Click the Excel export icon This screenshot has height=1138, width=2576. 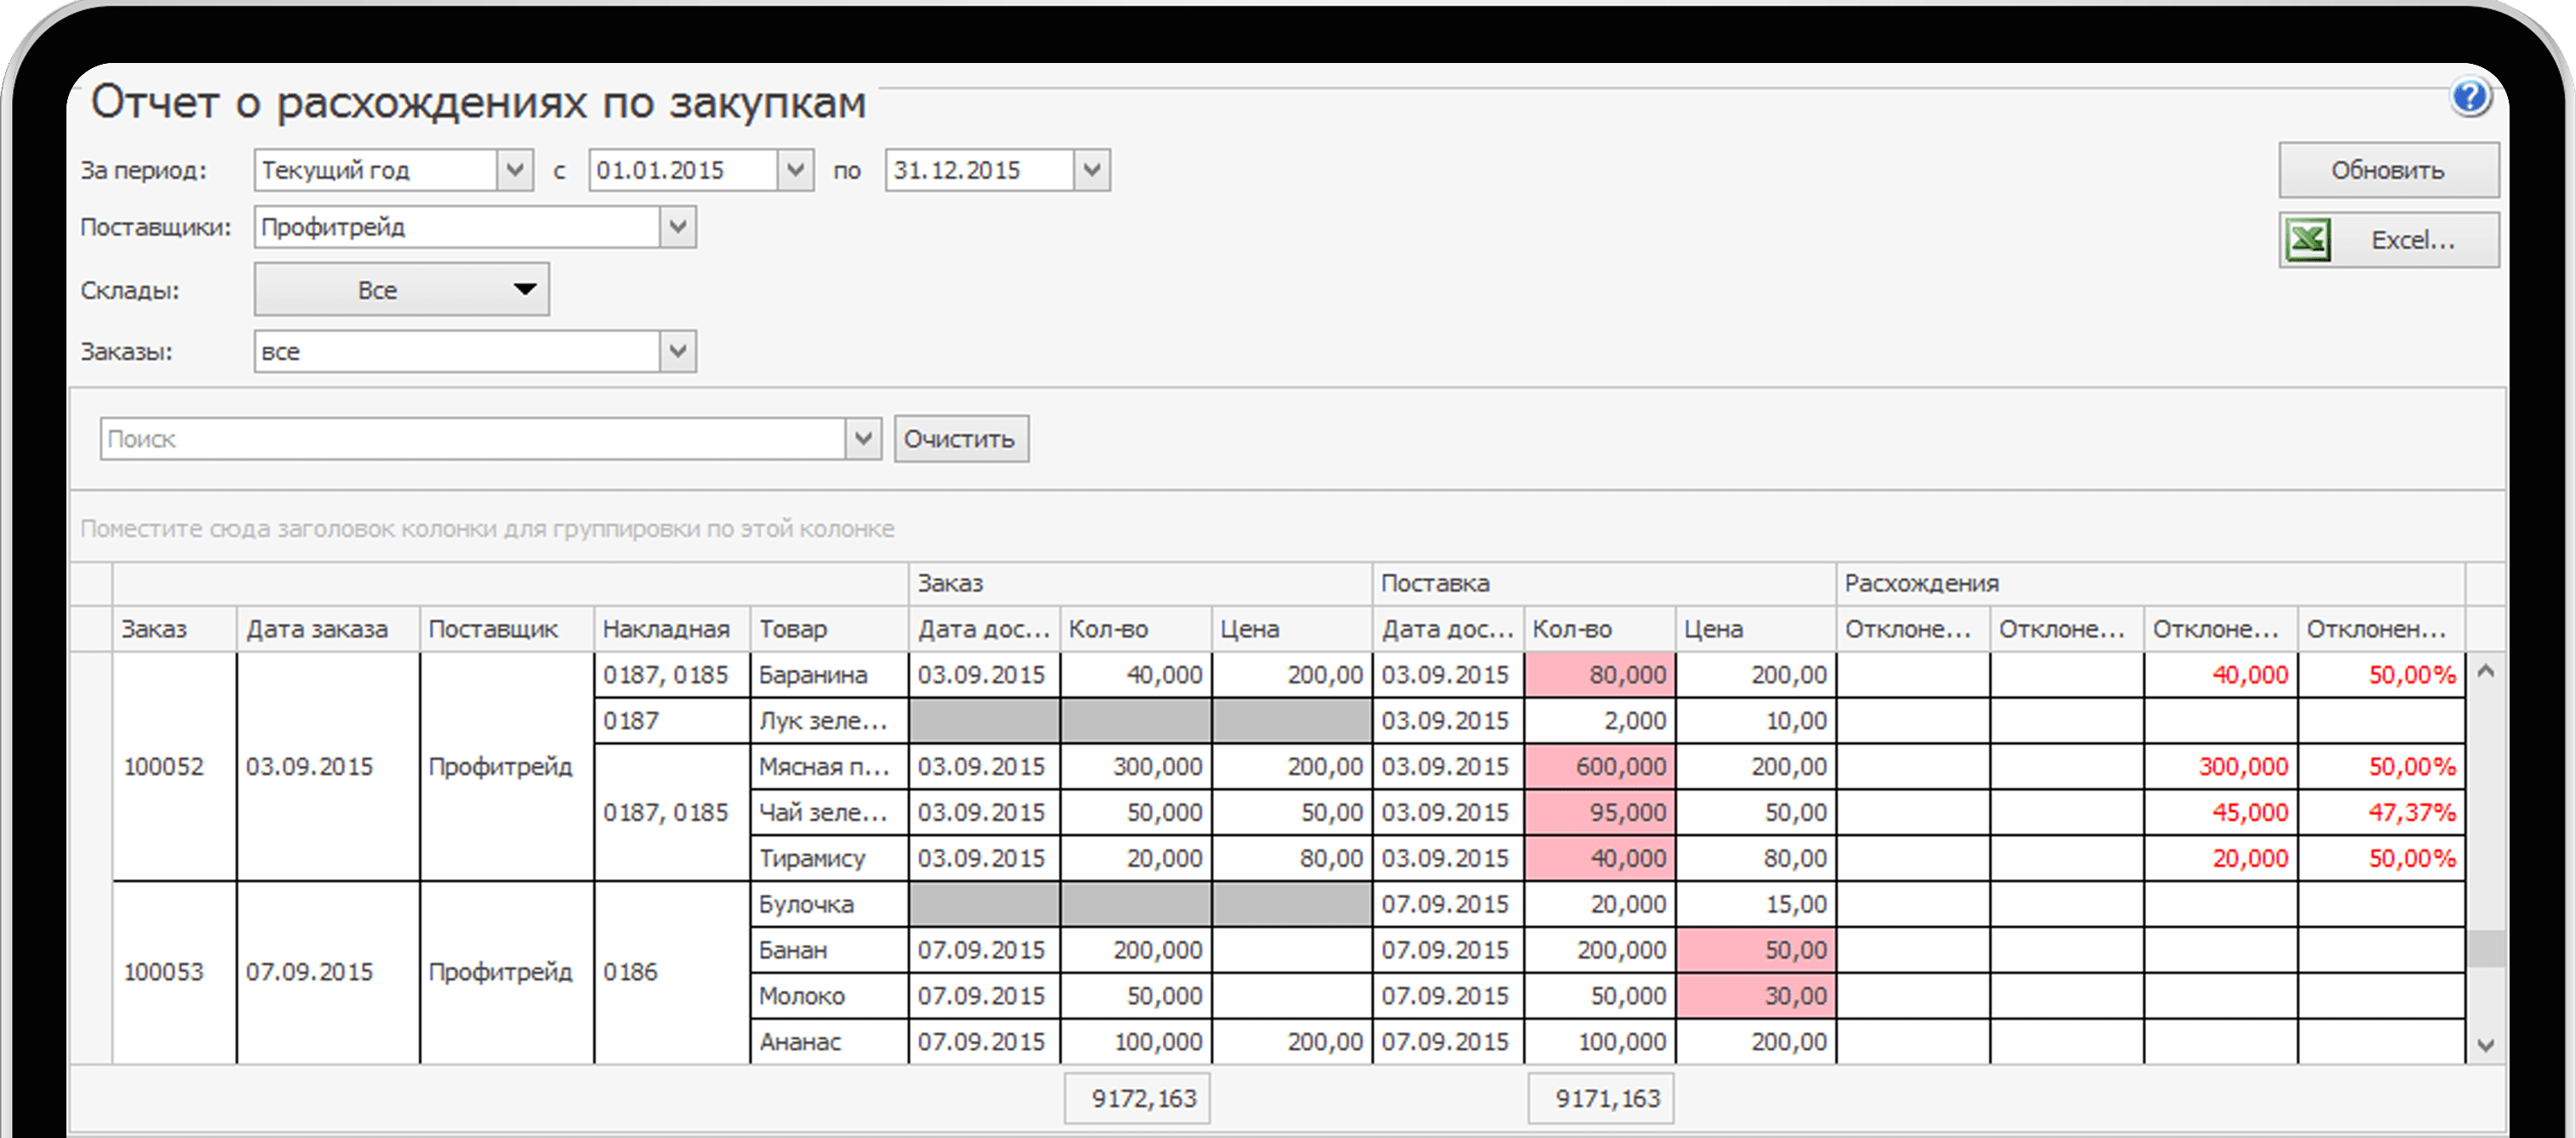pyautogui.click(x=2308, y=240)
